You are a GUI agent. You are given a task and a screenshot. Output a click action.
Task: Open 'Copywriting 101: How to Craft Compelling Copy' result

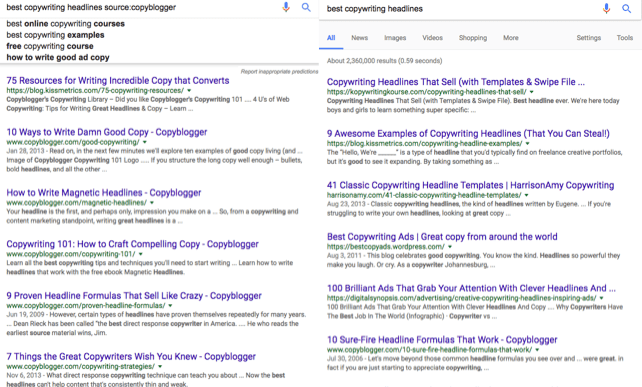[x=132, y=244]
